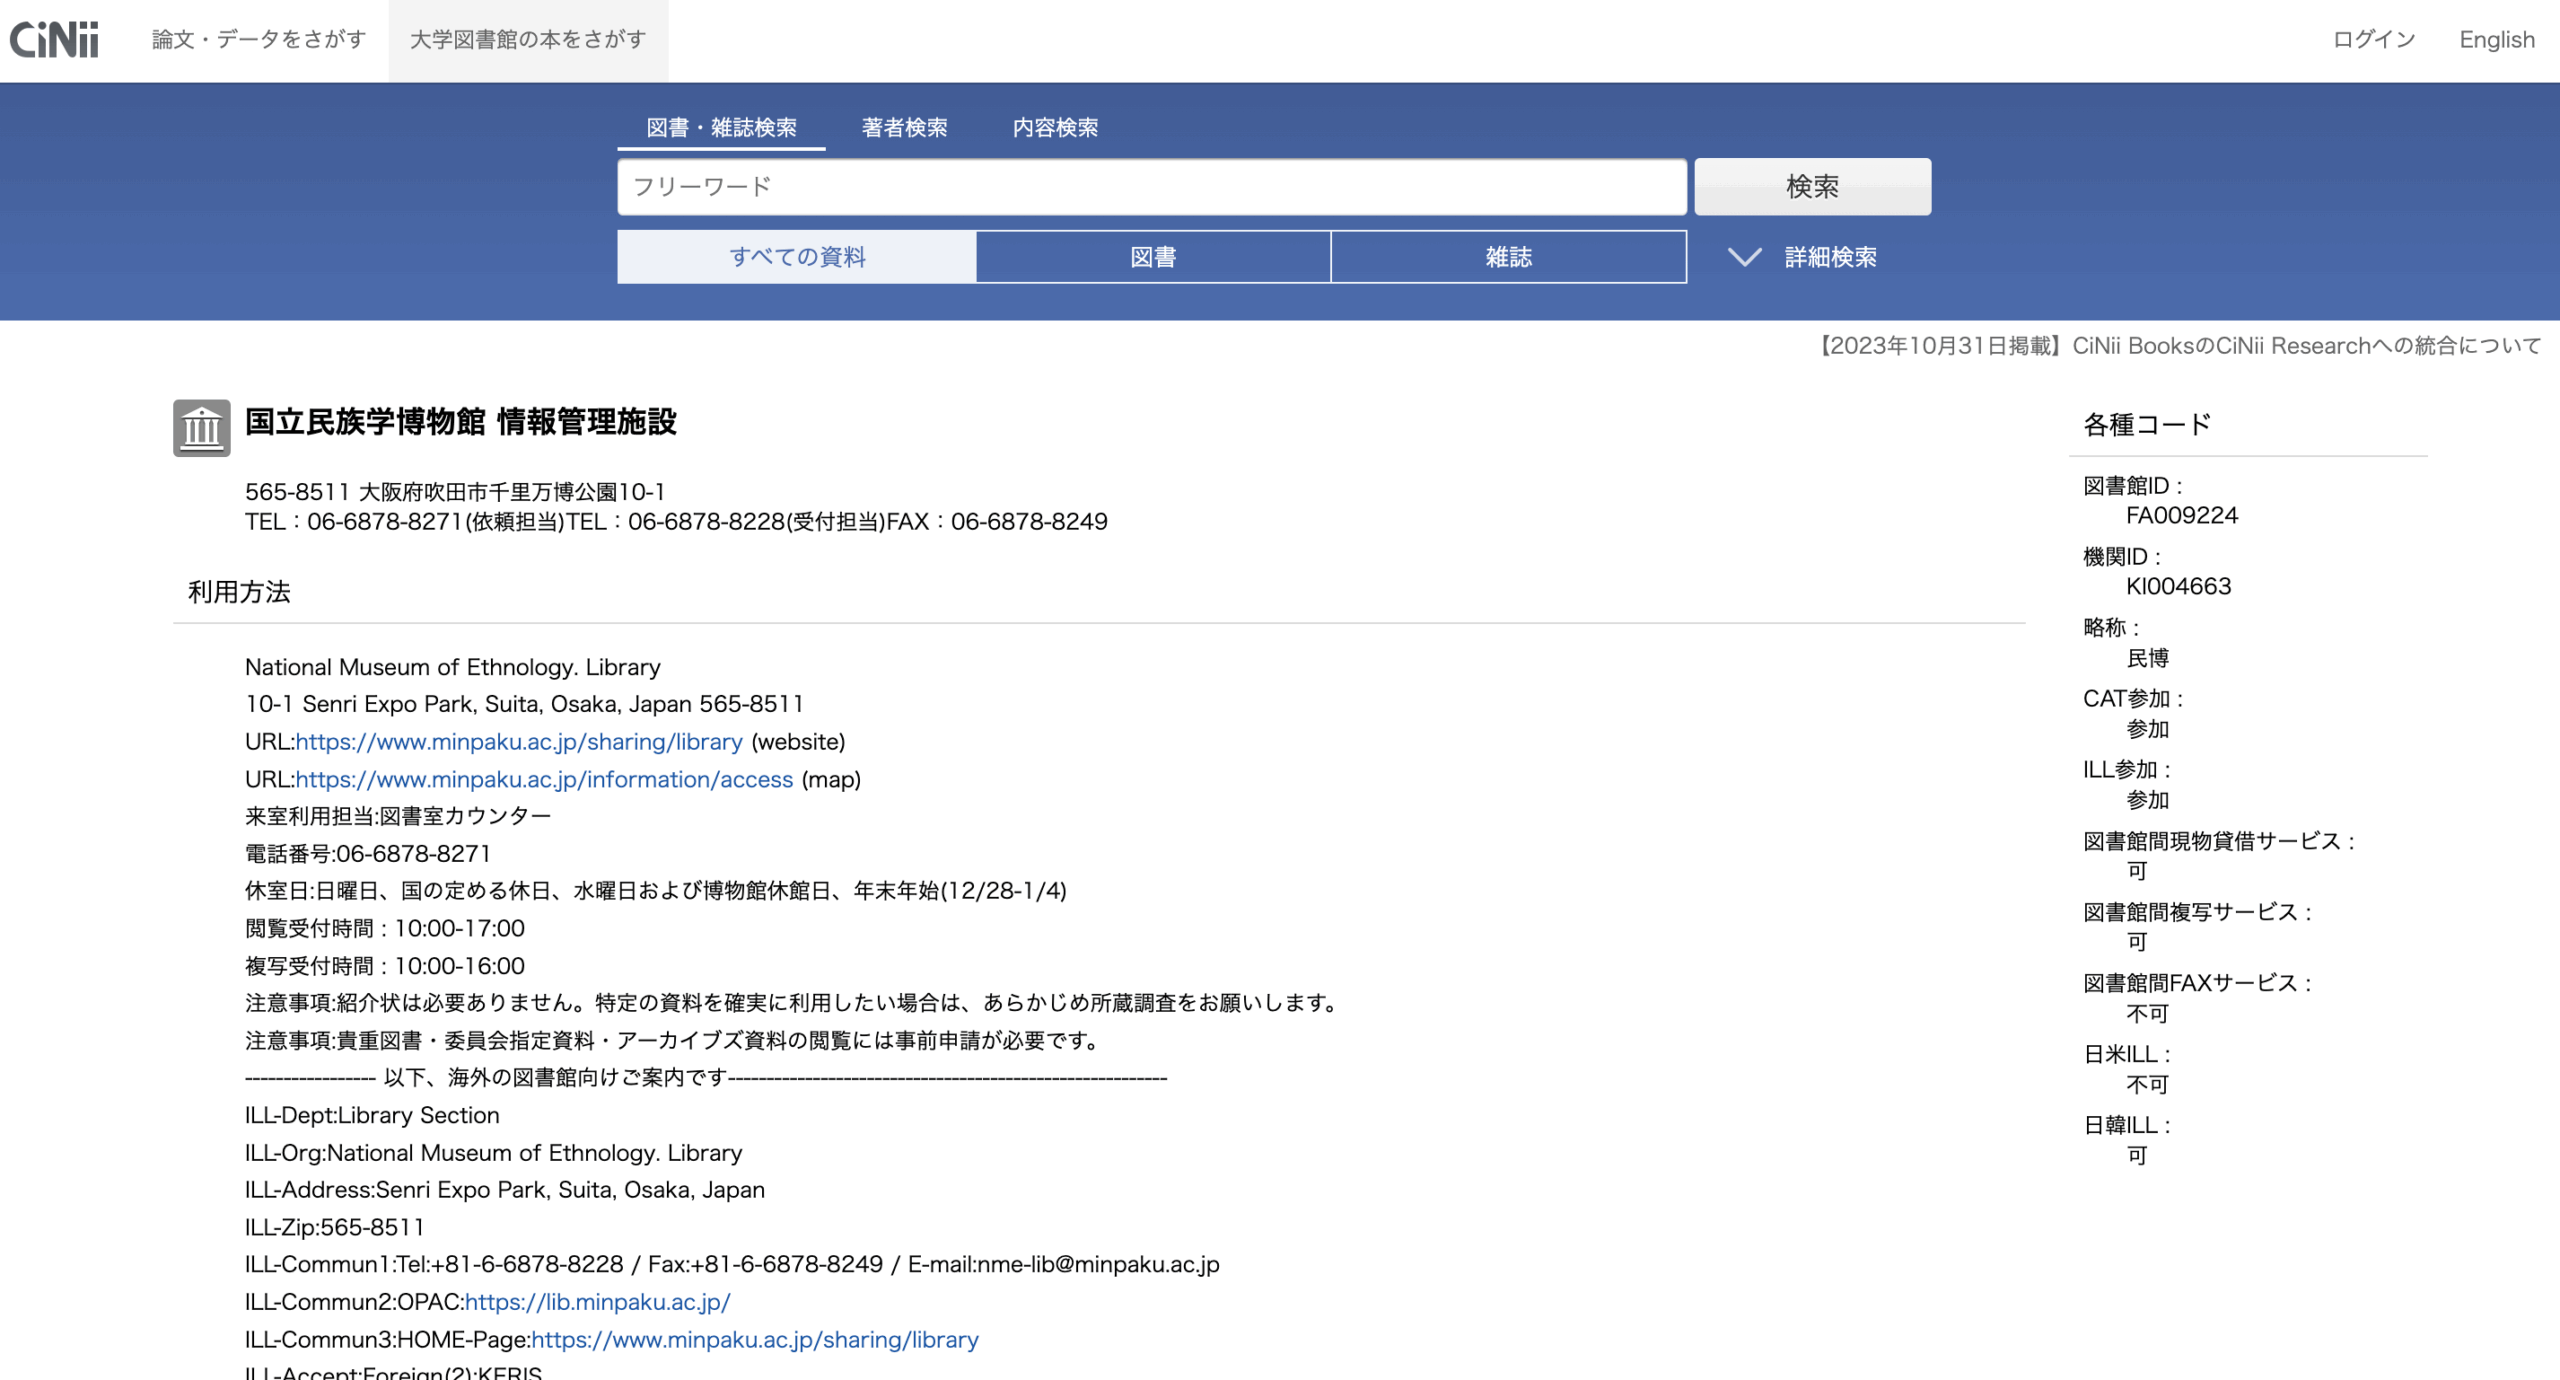
Task: Select 雑誌 filter option
Action: coord(1508,257)
